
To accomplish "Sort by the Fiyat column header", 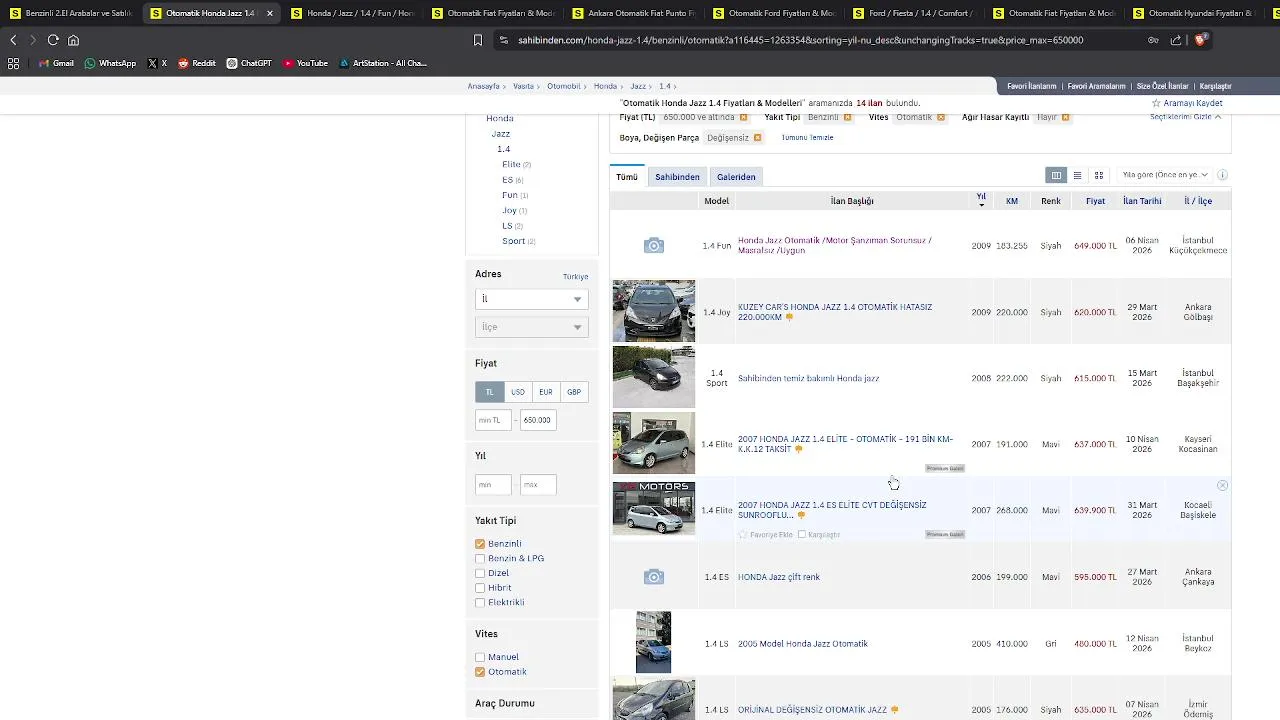I will pos(1095,201).
